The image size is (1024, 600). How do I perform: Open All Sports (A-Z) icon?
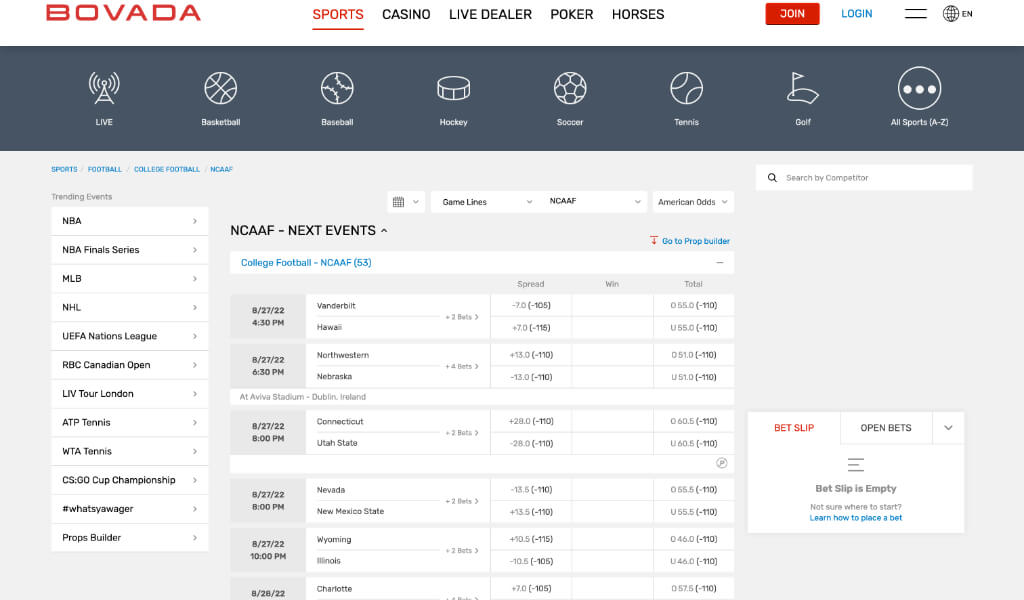[920, 88]
